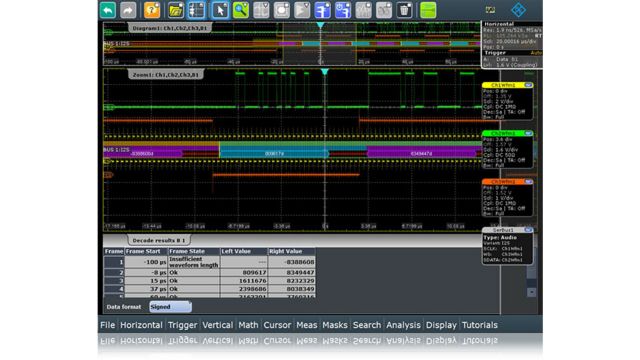Open the Search menu
The image size is (640, 360).
point(367,325)
